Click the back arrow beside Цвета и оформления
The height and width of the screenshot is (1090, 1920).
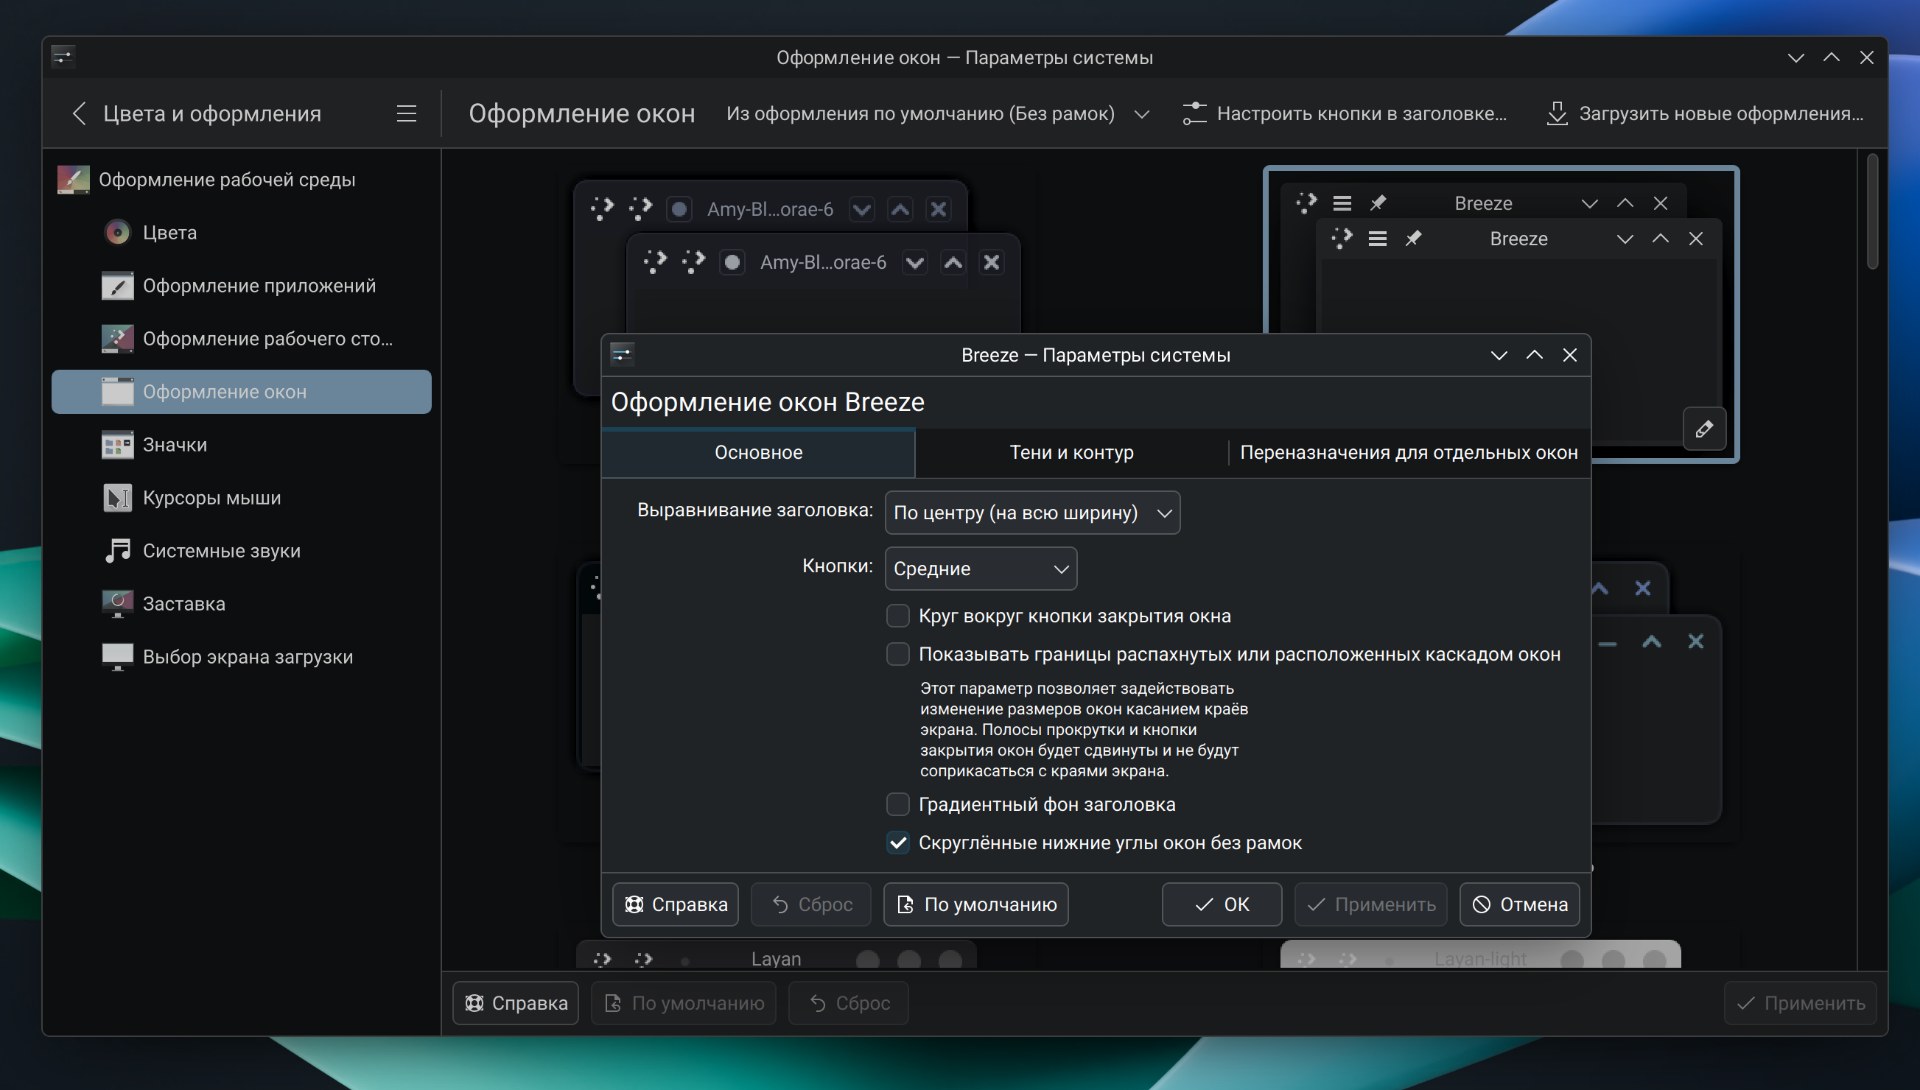79,114
